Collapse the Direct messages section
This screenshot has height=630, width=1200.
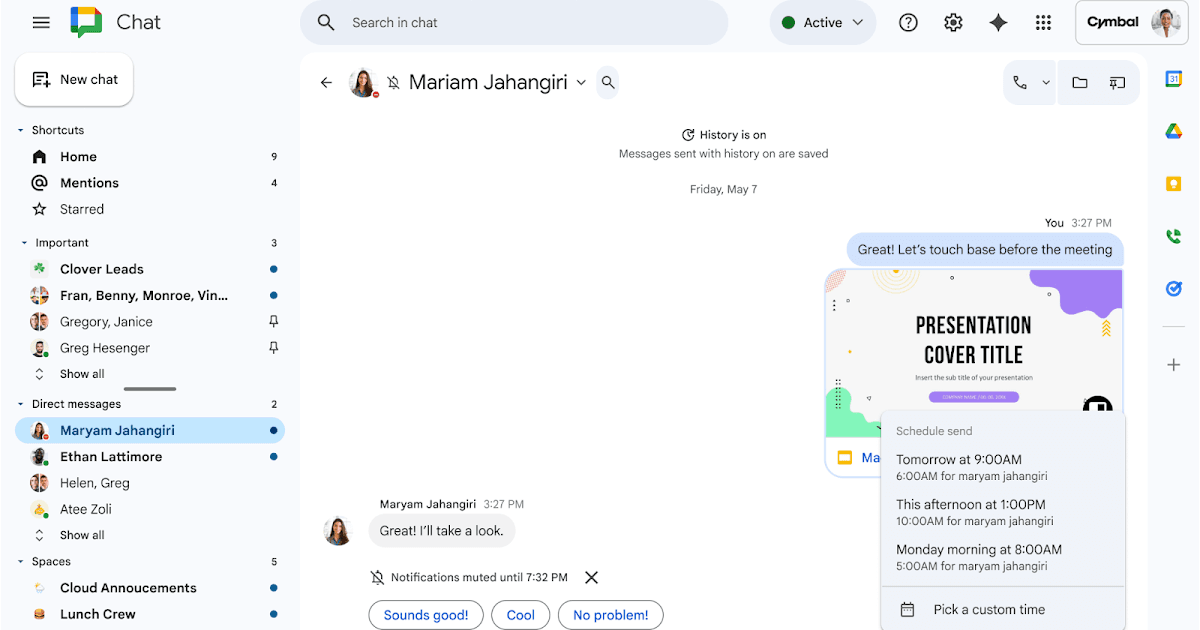(x=23, y=404)
